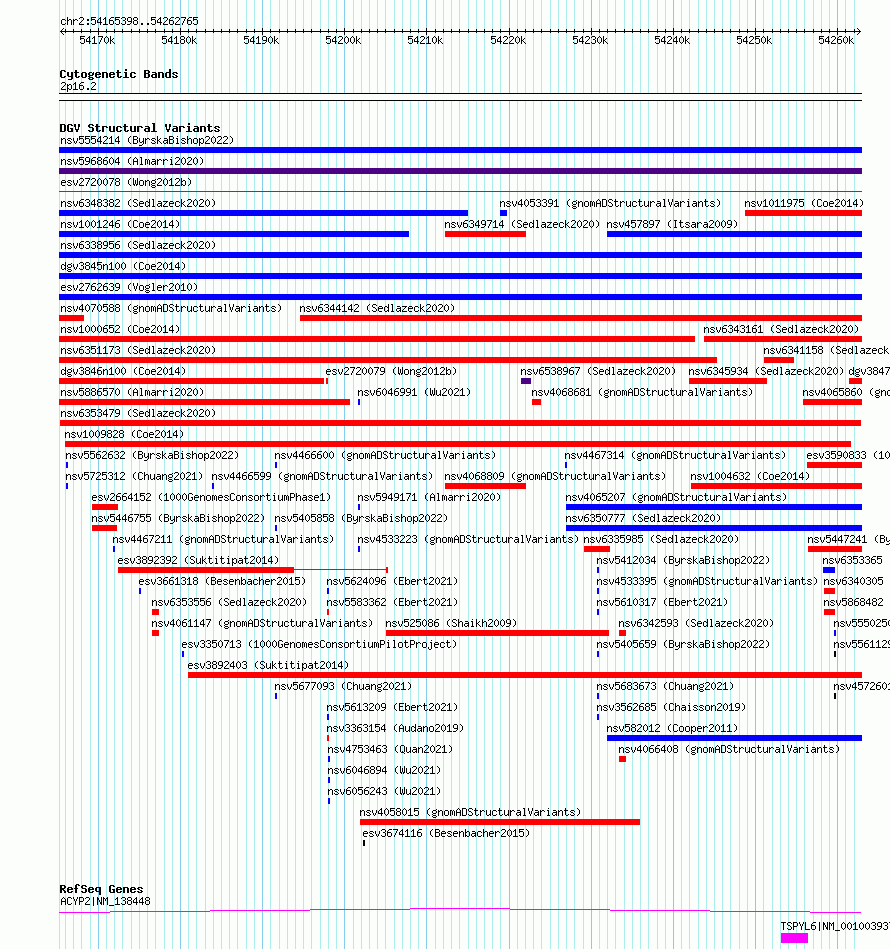Select esv2664152 (1000GenomesConsortiumPhase1) label

click(x=211, y=497)
